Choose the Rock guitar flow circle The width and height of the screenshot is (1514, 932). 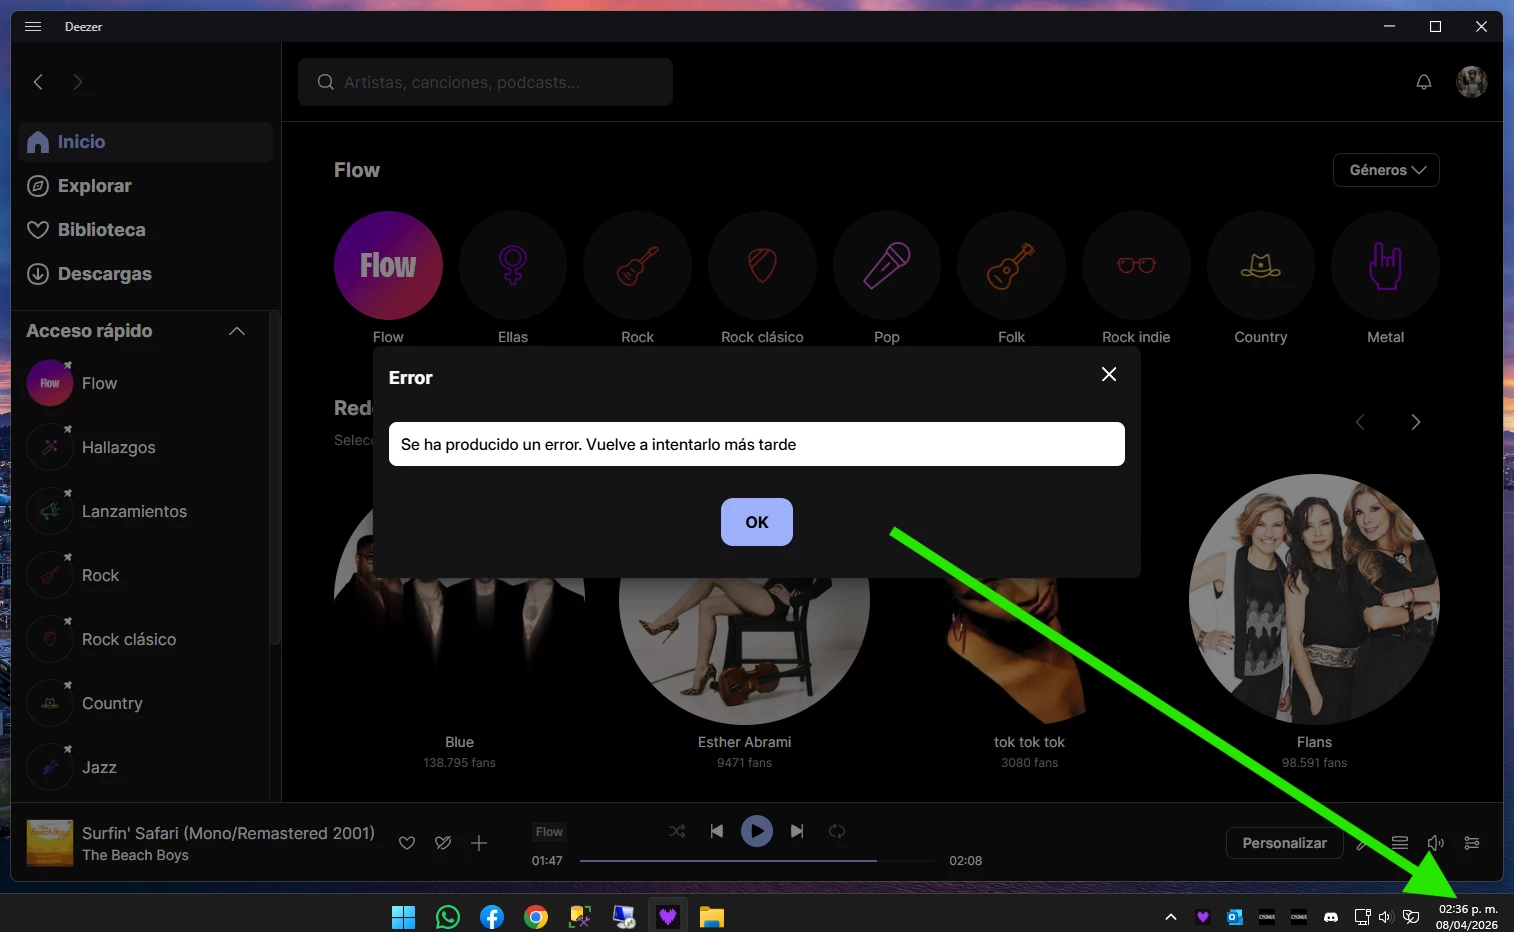click(x=637, y=265)
